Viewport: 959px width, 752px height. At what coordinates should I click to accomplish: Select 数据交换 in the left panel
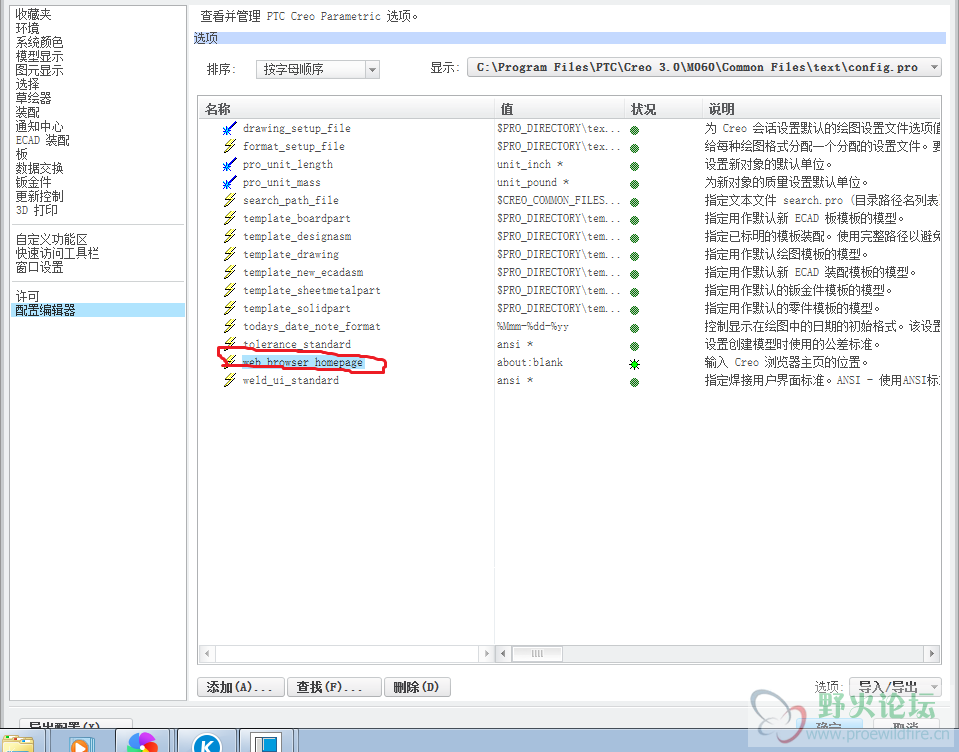(x=40, y=168)
